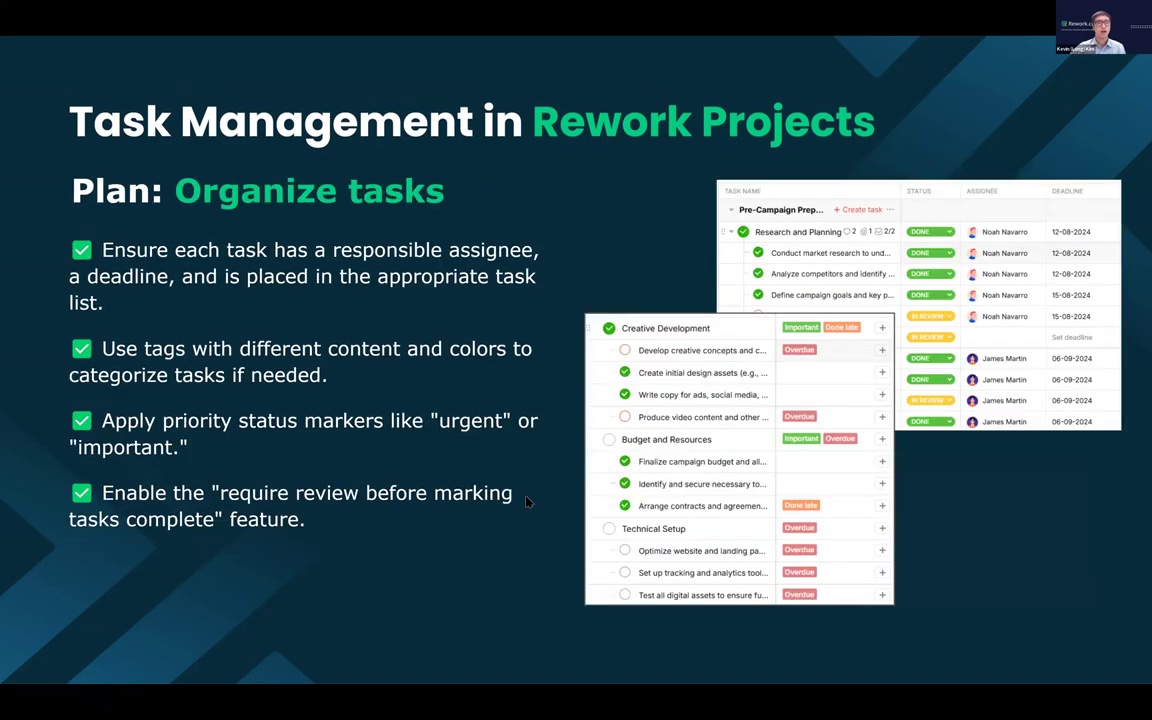Uncheck Analyze competitors completion circle

(758, 273)
